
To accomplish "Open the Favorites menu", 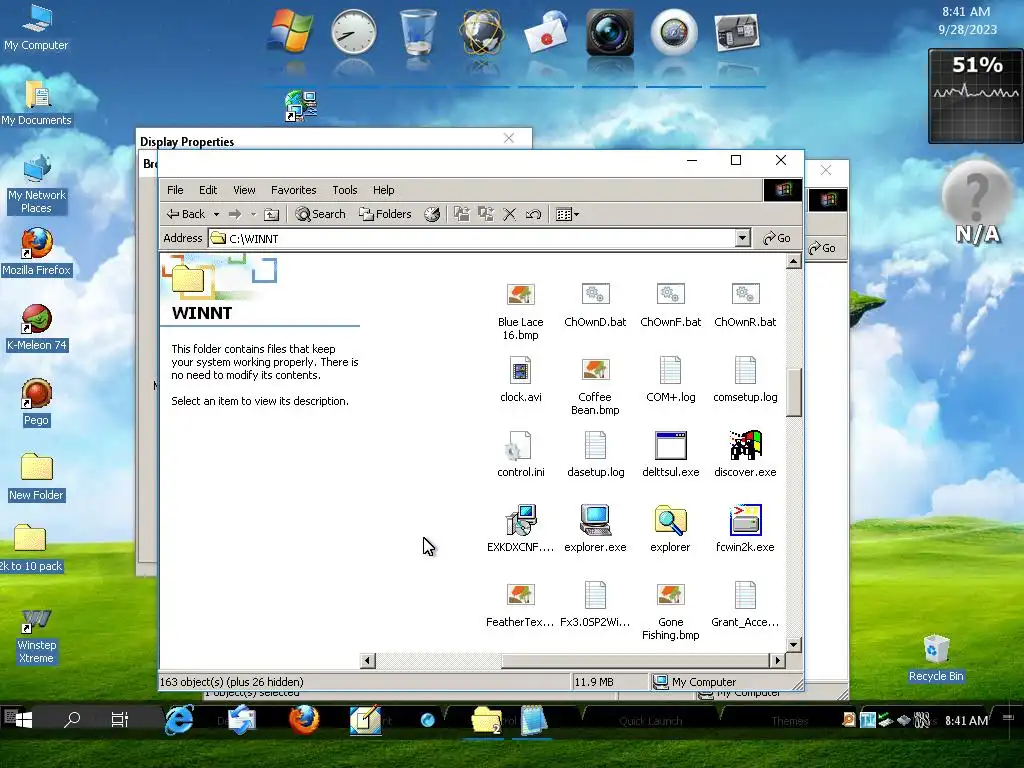I will (x=293, y=190).
